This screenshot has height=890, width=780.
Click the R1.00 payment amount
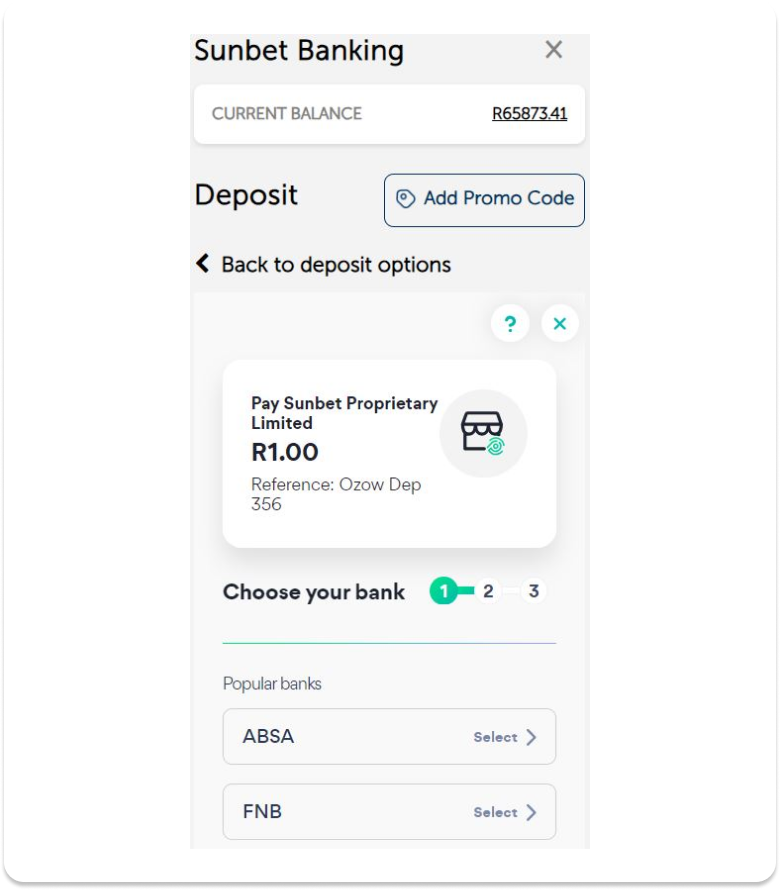(x=285, y=452)
